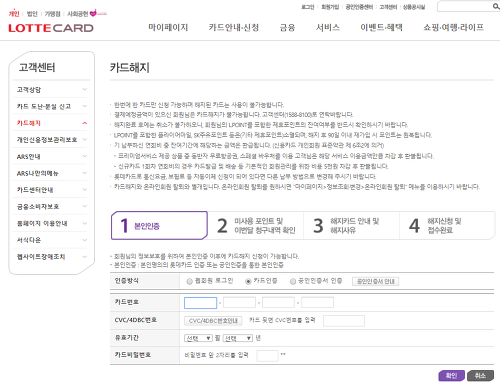Click the red 카드해지 sidebar item

coord(29,123)
